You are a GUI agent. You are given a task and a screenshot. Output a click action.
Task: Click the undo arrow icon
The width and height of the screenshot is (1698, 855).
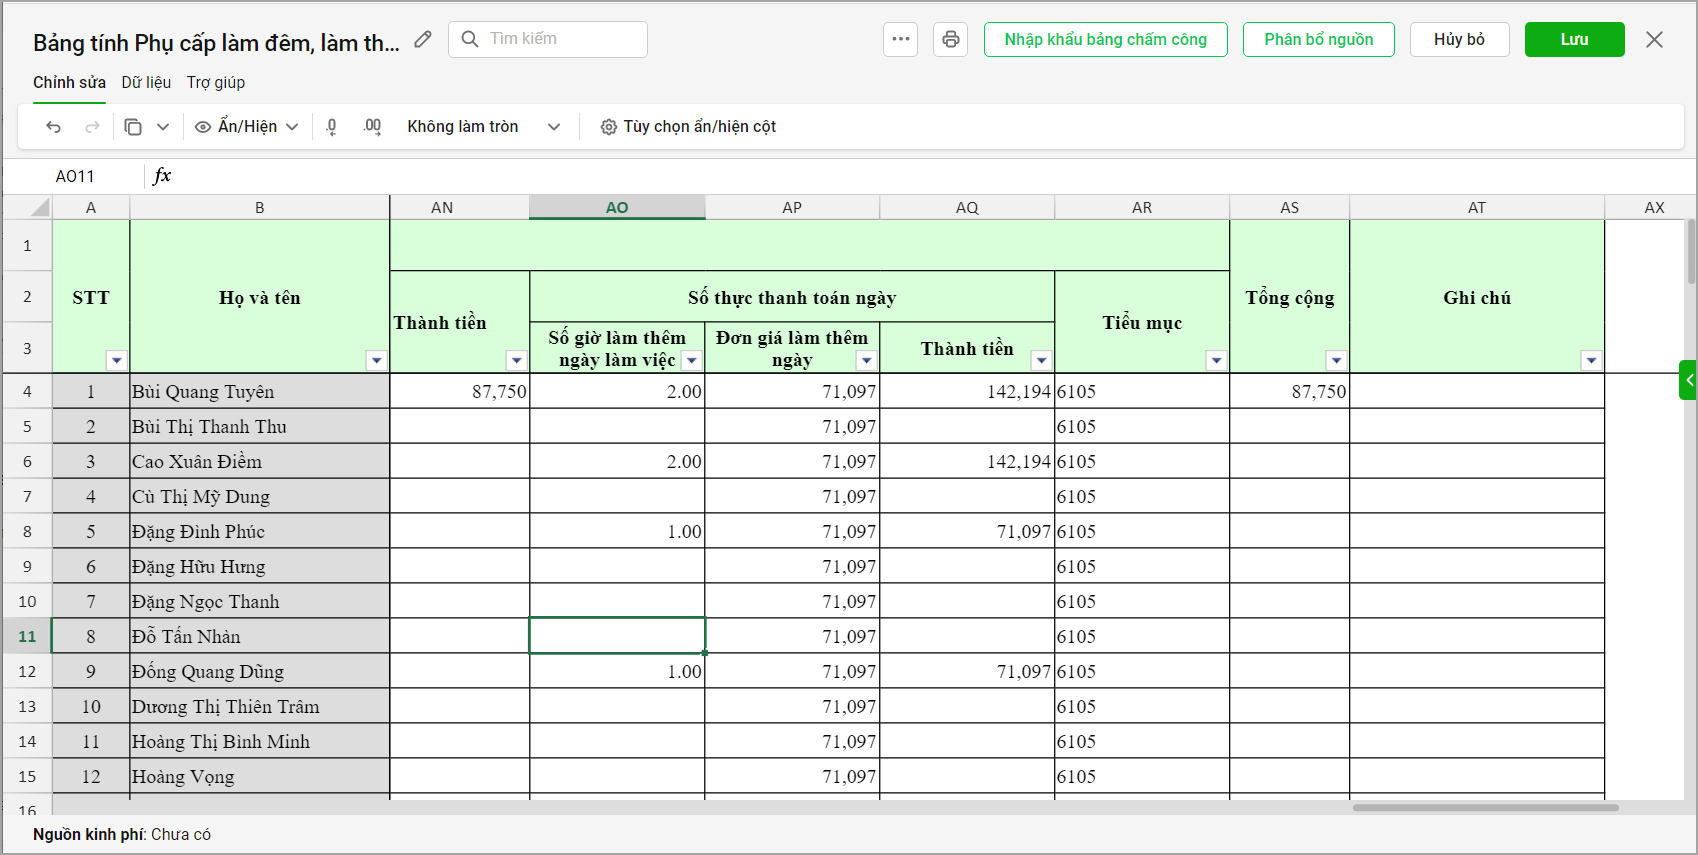[54, 127]
